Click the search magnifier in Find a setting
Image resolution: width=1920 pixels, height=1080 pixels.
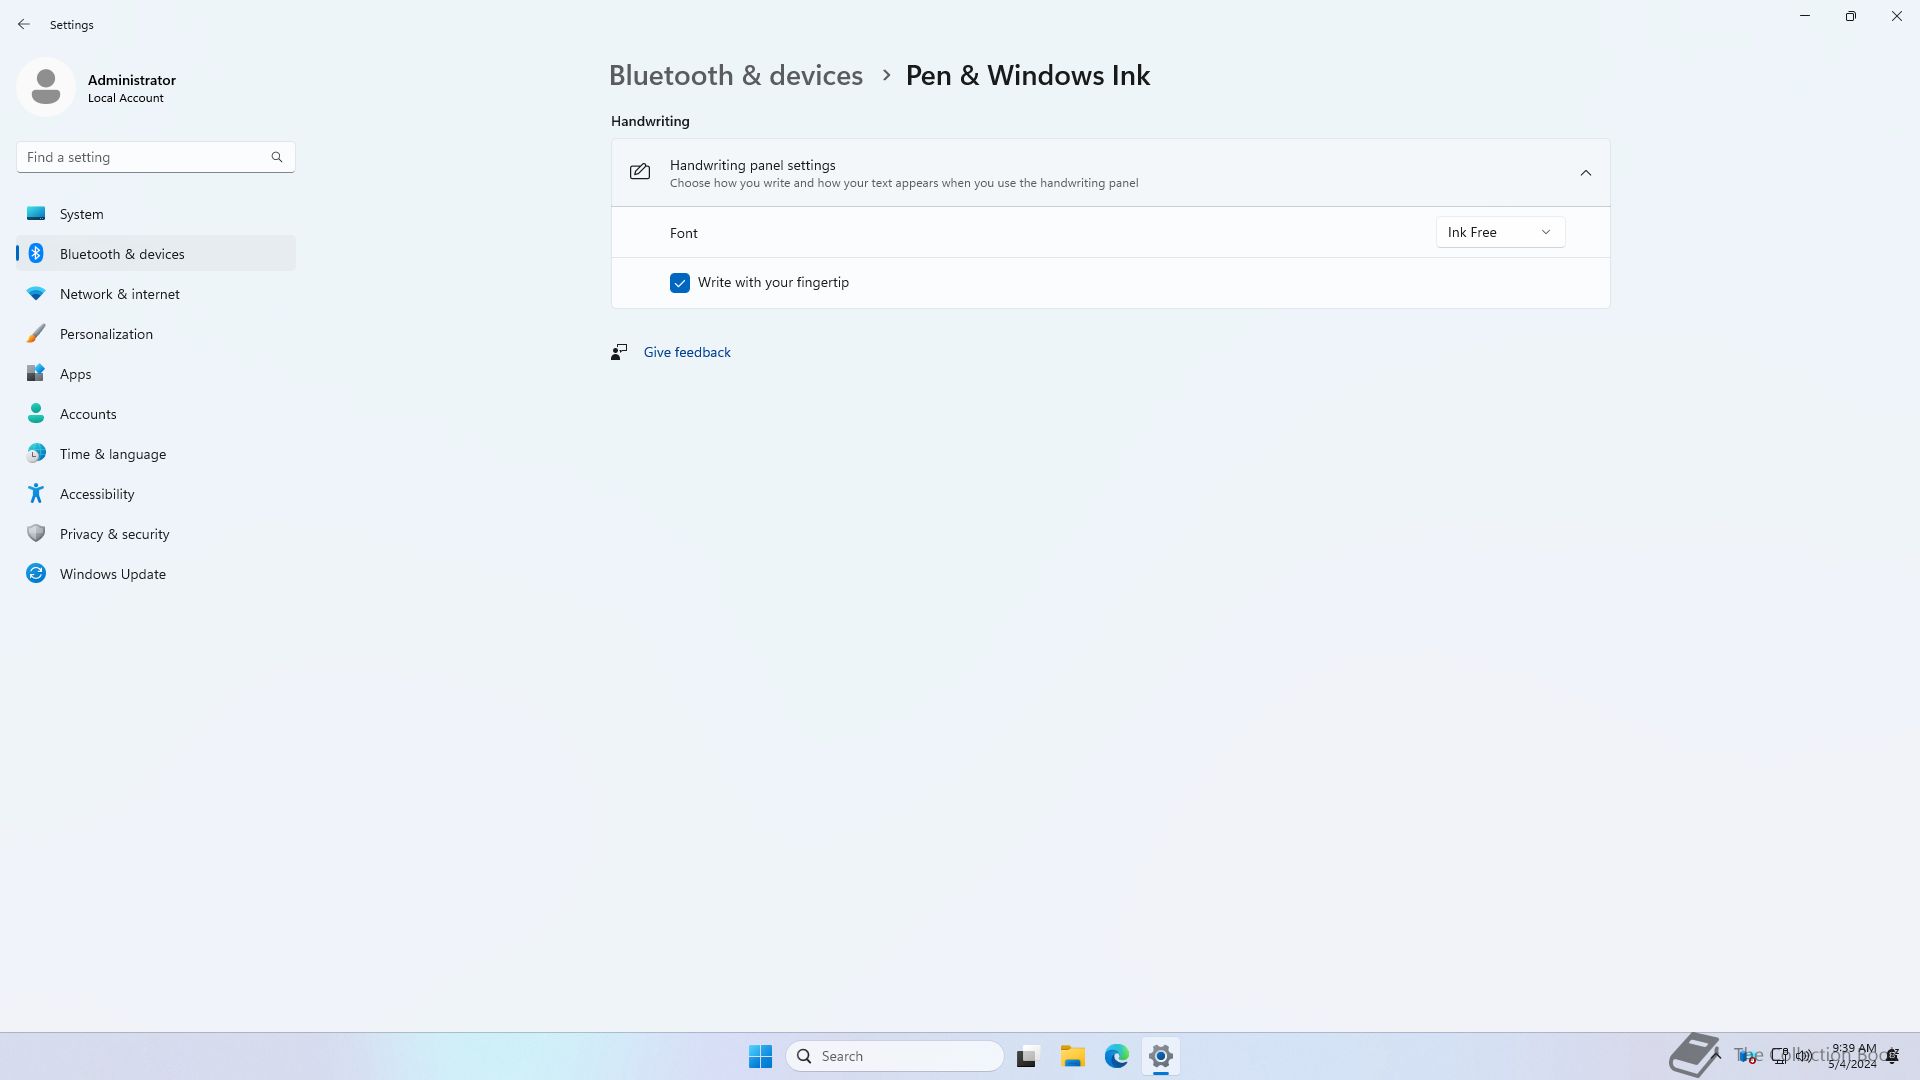(277, 157)
